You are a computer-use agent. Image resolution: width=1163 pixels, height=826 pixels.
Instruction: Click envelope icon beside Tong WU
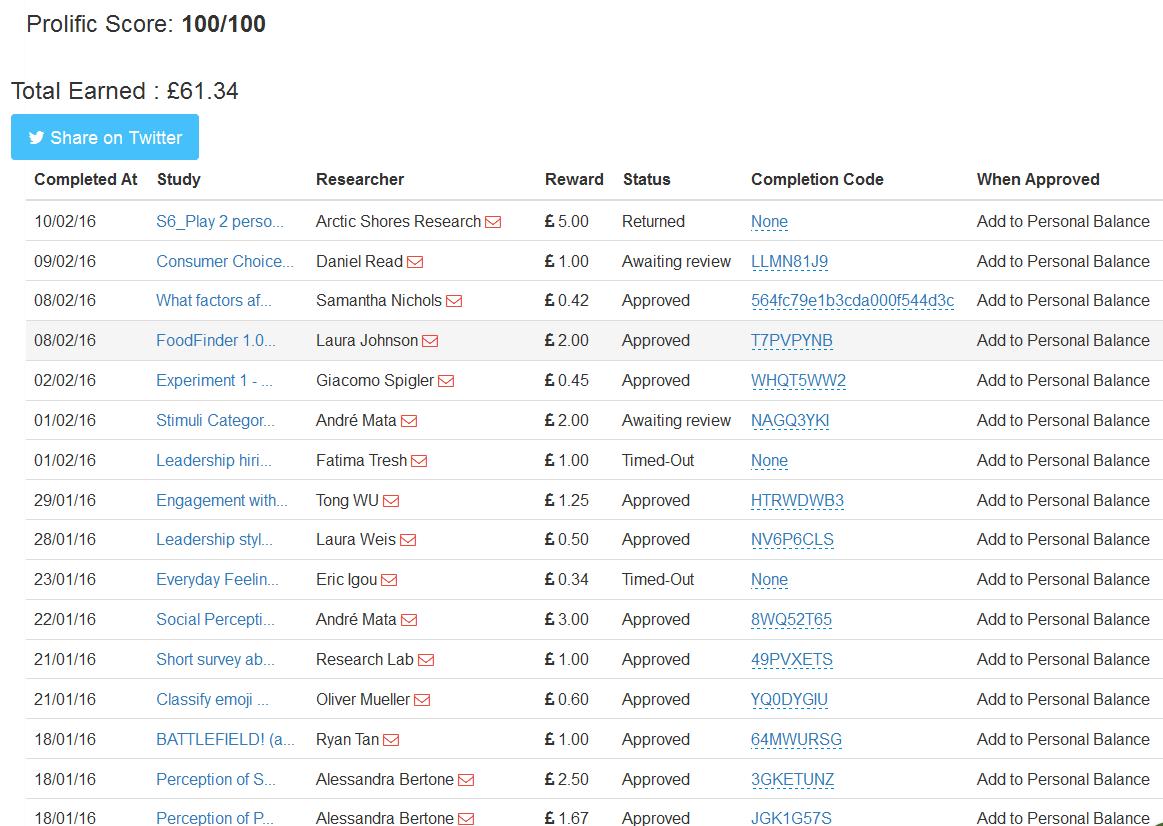coord(391,501)
